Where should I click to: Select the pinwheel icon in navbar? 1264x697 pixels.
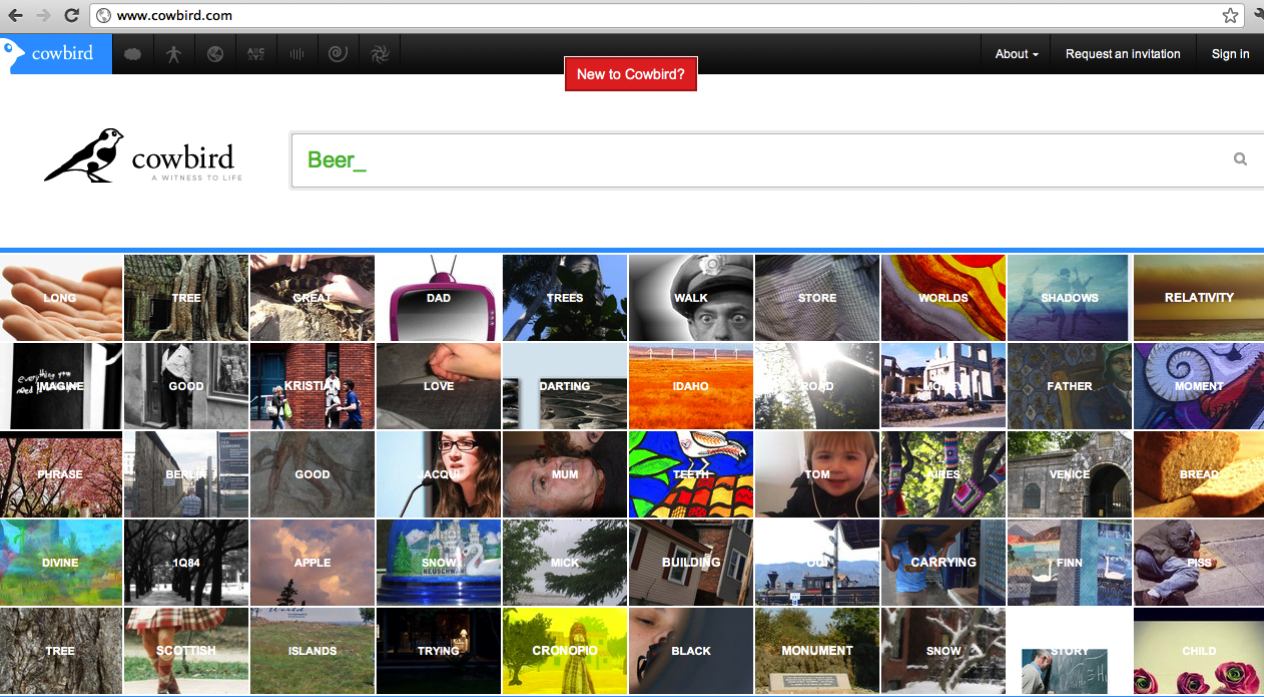[x=379, y=54]
